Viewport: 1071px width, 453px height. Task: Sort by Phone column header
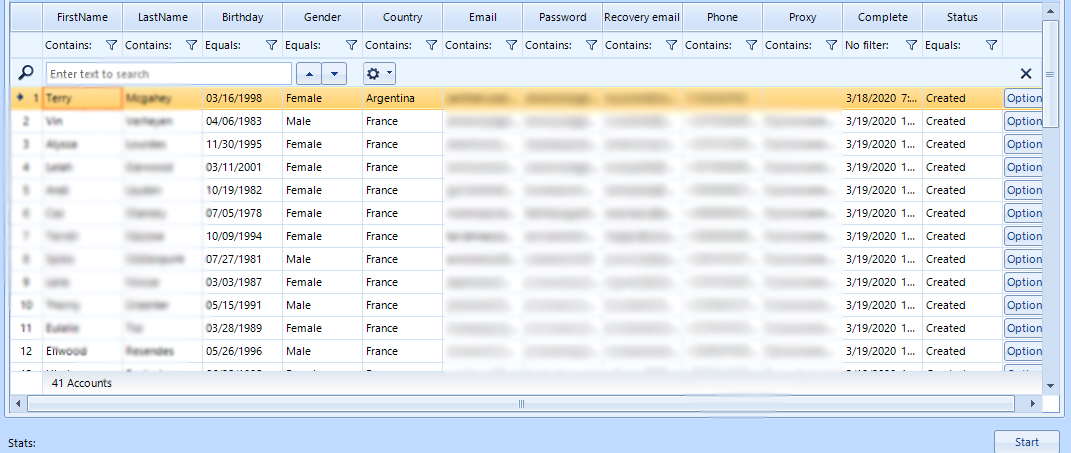pos(722,17)
